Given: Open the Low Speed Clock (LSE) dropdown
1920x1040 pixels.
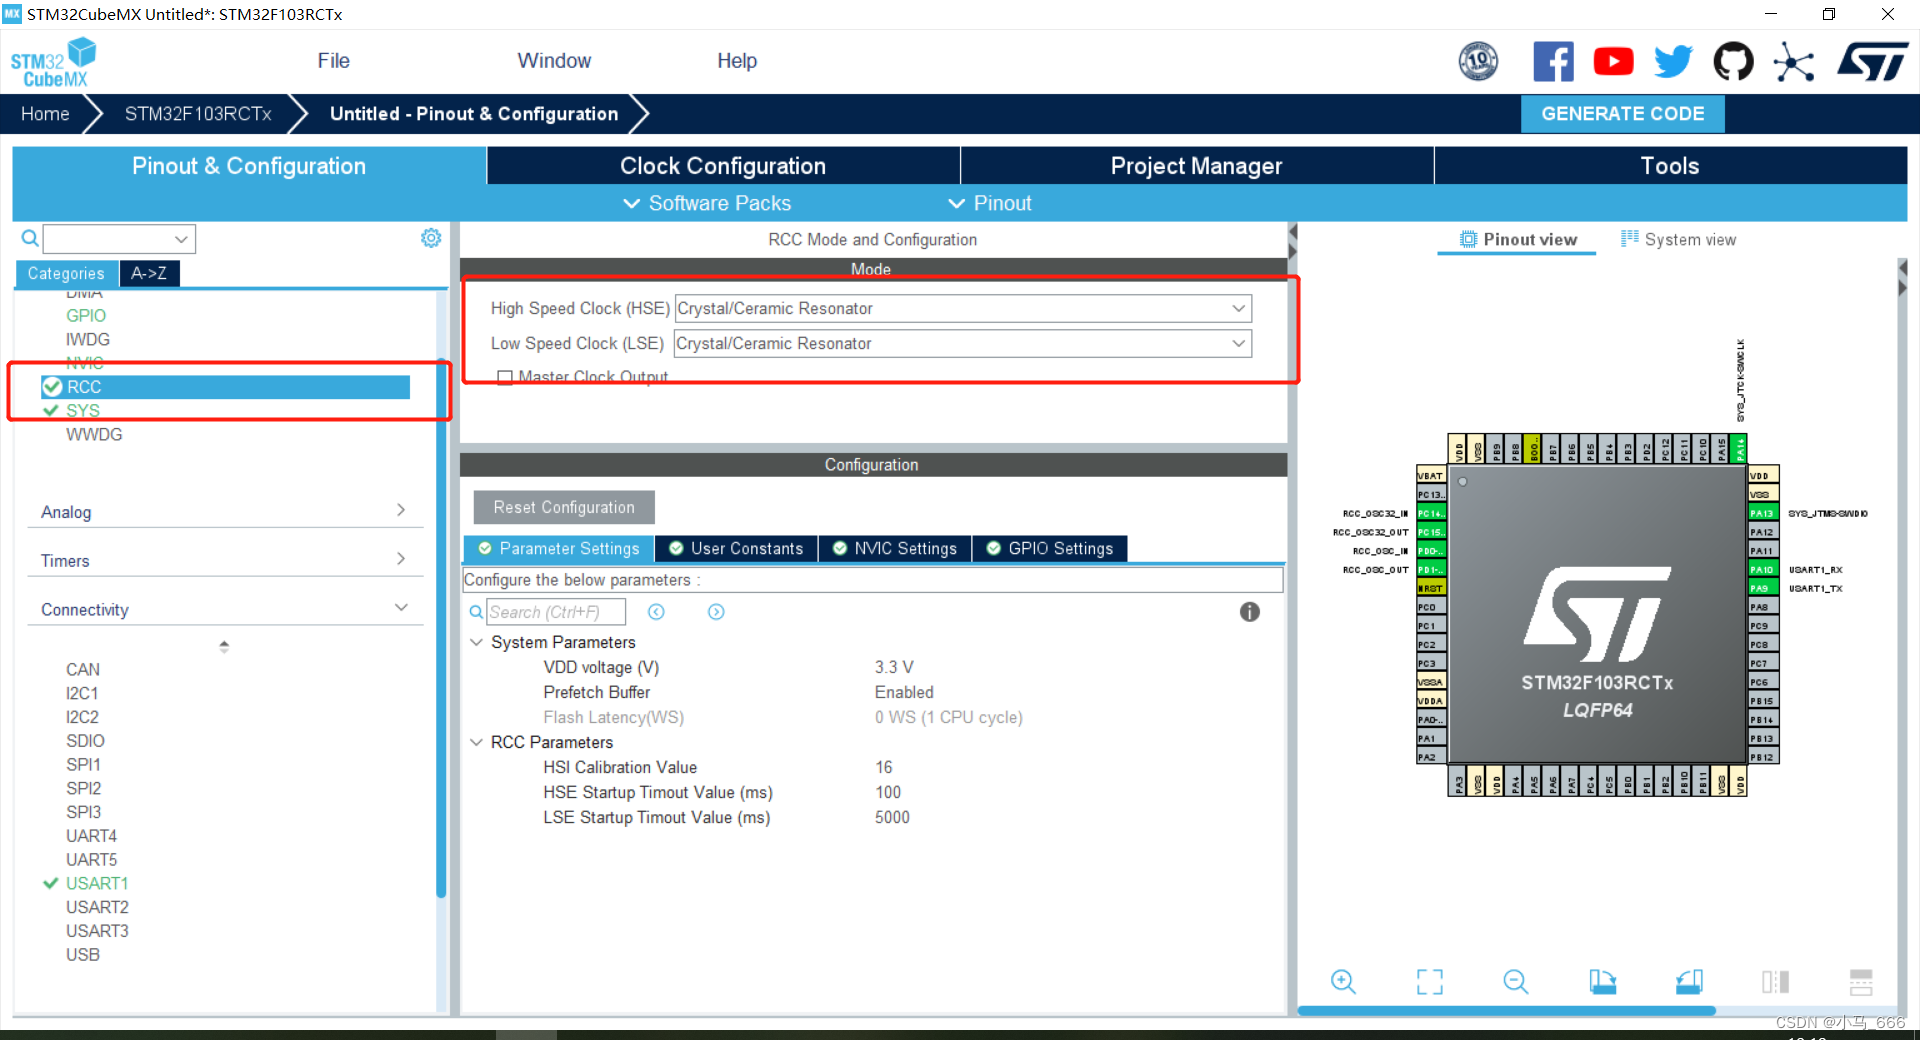Looking at the screenshot, I should coord(963,343).
